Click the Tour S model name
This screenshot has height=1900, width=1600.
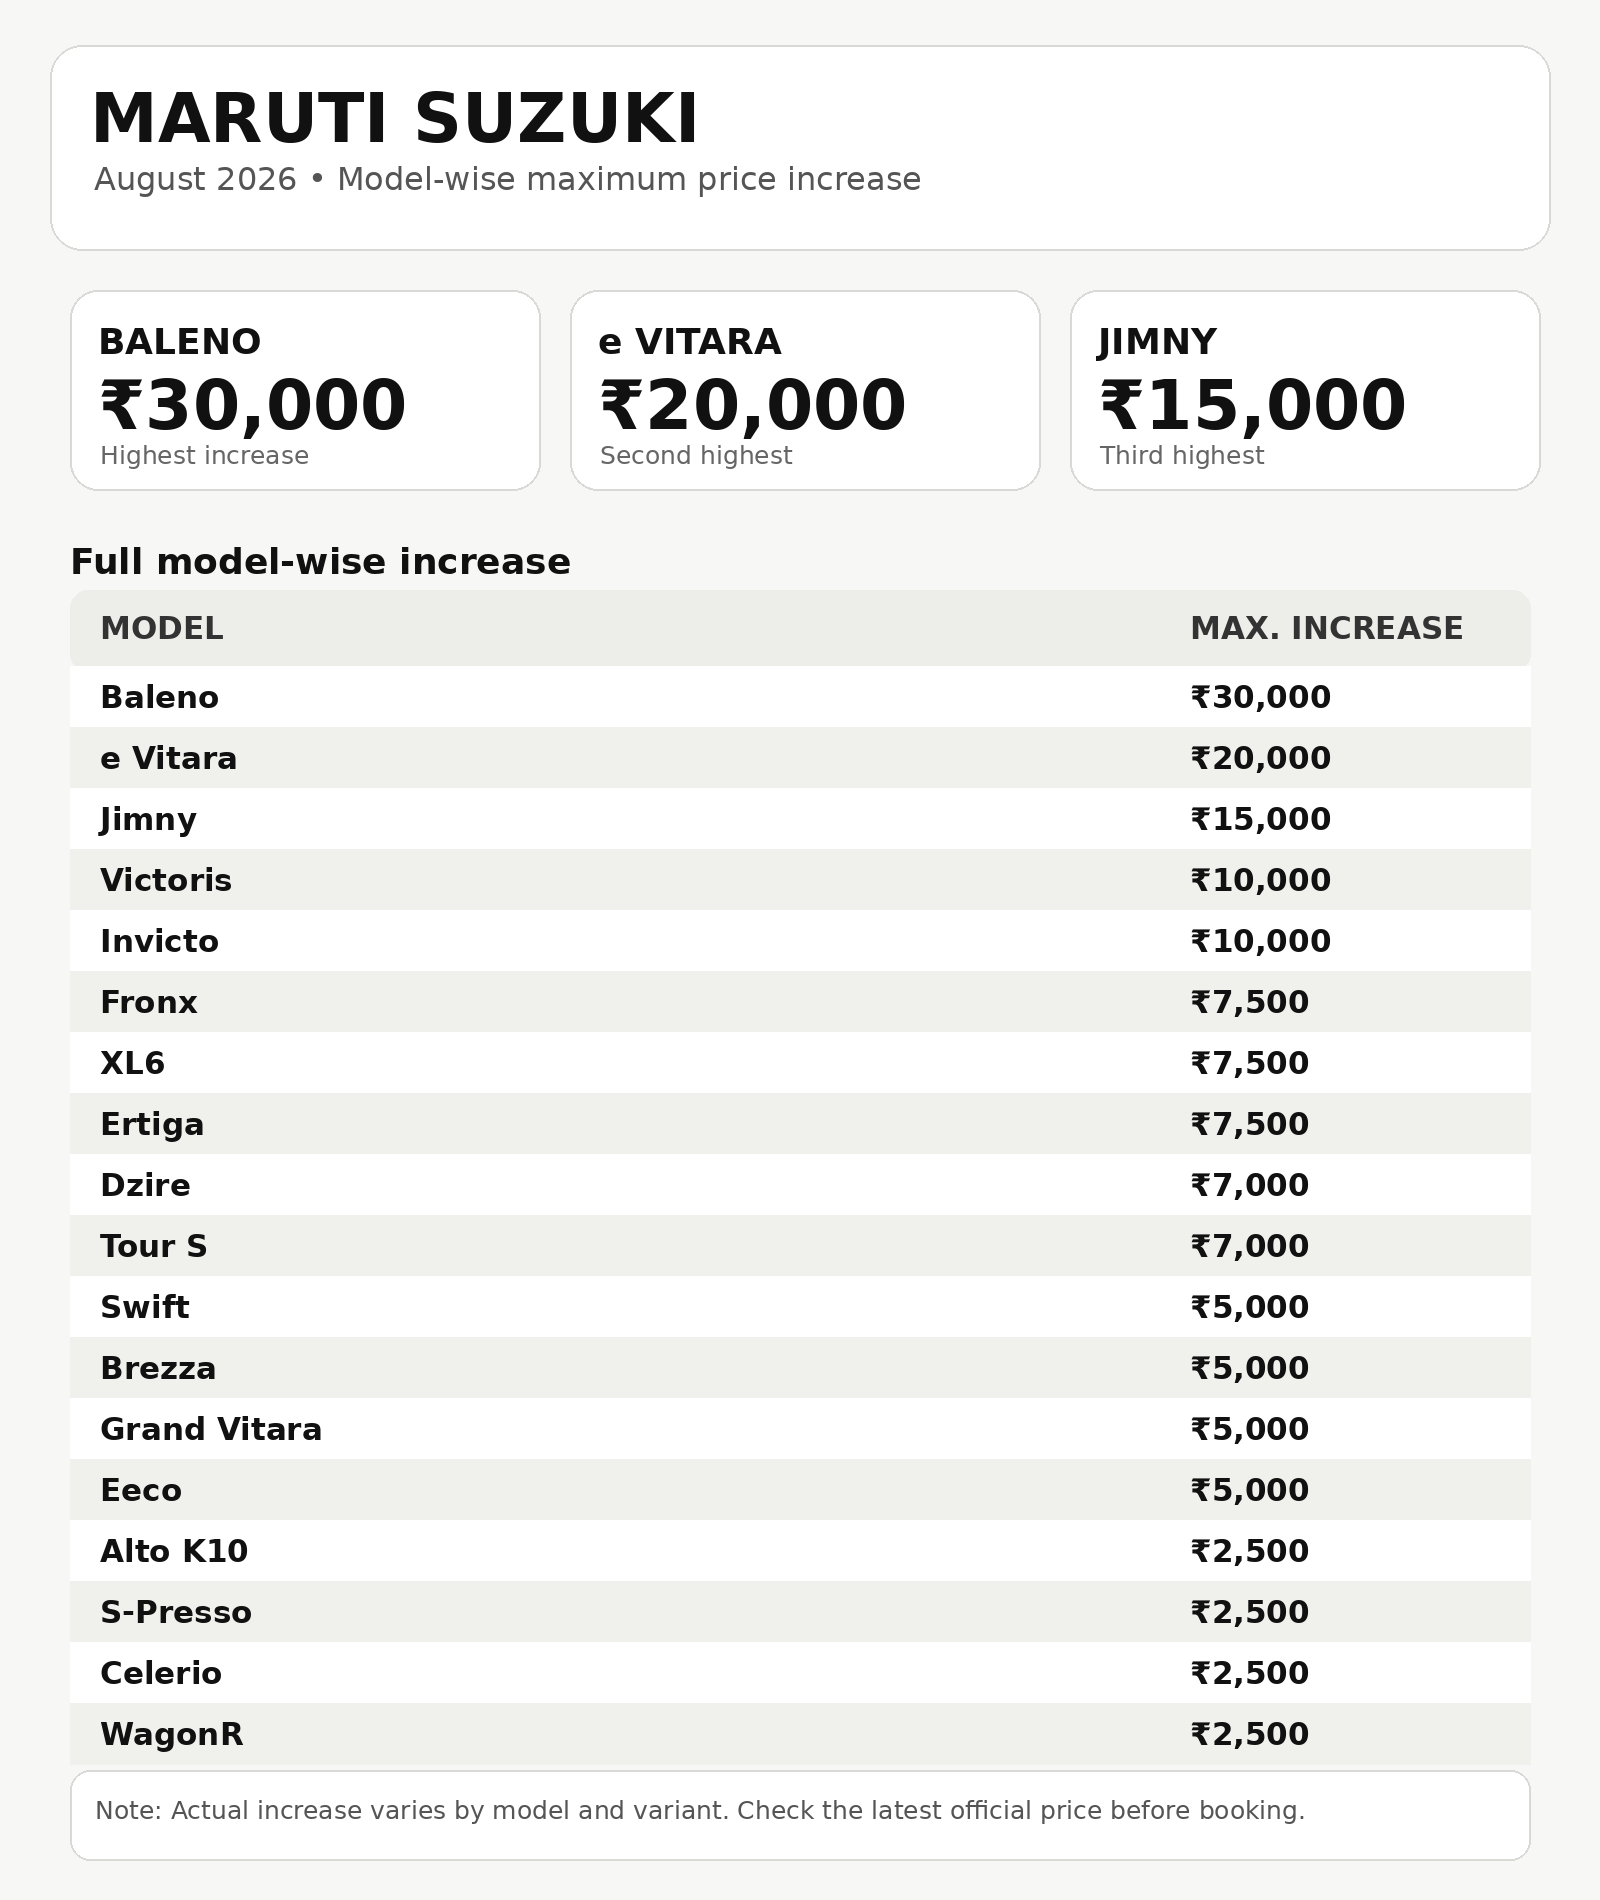click(154, 1246)
